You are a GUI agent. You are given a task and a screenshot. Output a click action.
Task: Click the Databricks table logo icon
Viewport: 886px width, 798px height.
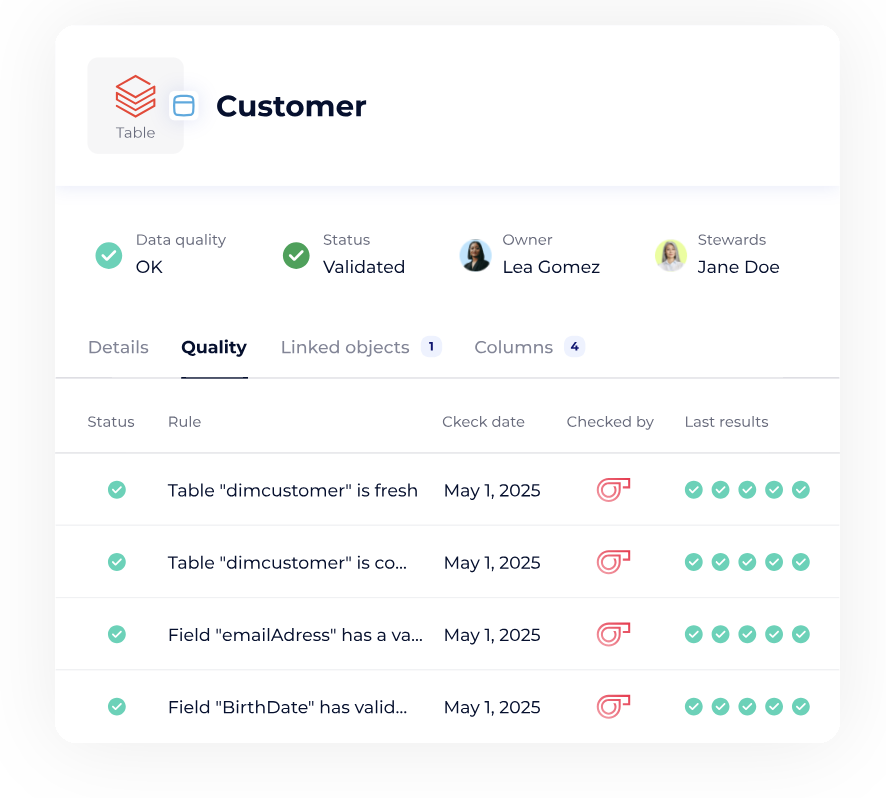click(x=135, y=97)
